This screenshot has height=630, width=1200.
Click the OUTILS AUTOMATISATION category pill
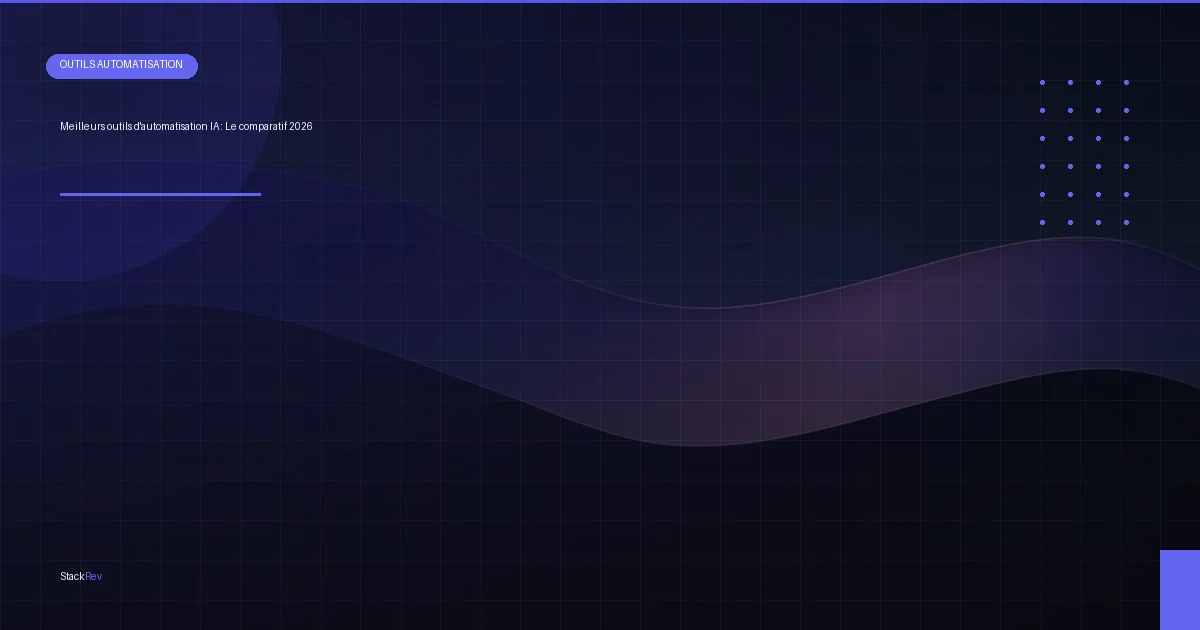122,66
